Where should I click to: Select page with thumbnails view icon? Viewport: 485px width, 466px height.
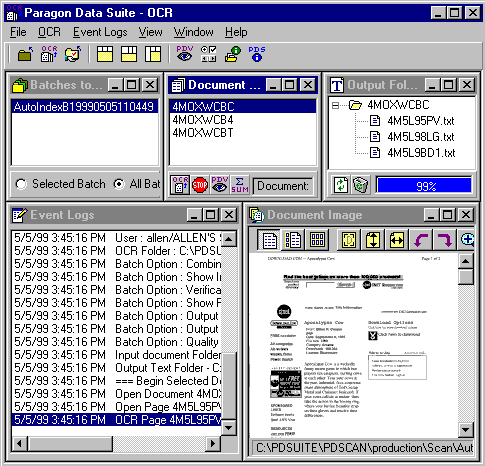293,239
